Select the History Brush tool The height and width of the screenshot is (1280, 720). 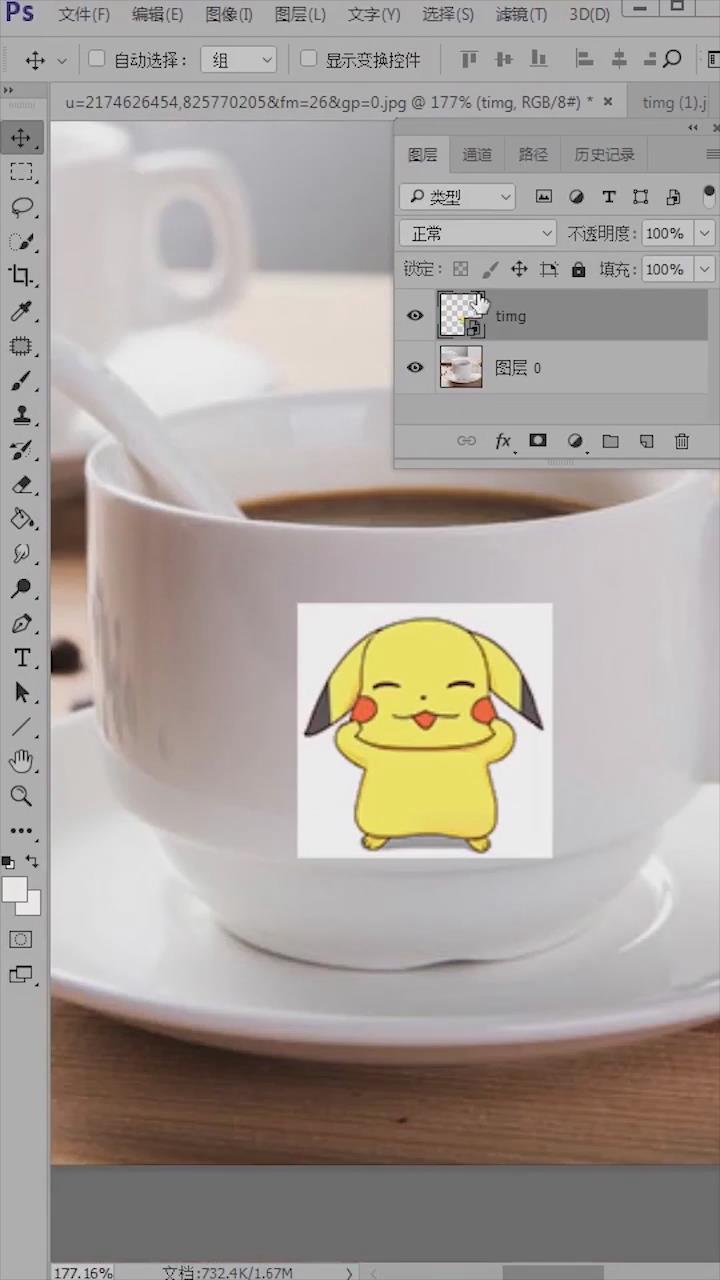point(21,450)
